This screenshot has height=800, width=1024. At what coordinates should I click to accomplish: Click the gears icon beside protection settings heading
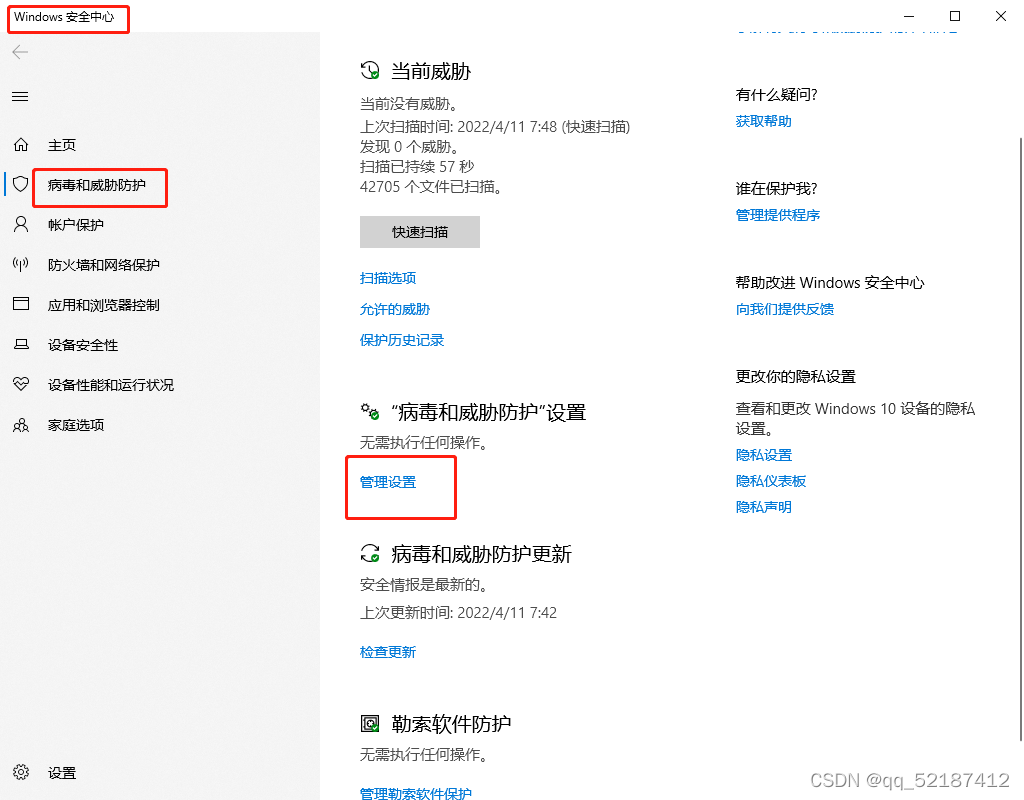tap(370, 412)
